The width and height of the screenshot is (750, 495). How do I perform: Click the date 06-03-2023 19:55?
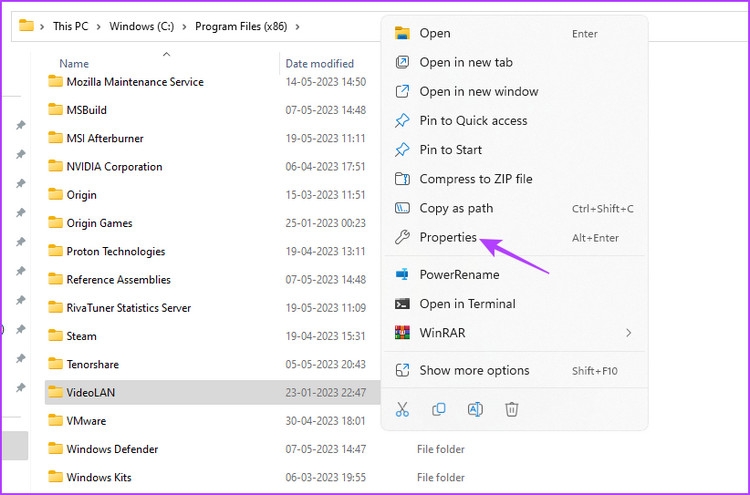[x=325, y=477]
